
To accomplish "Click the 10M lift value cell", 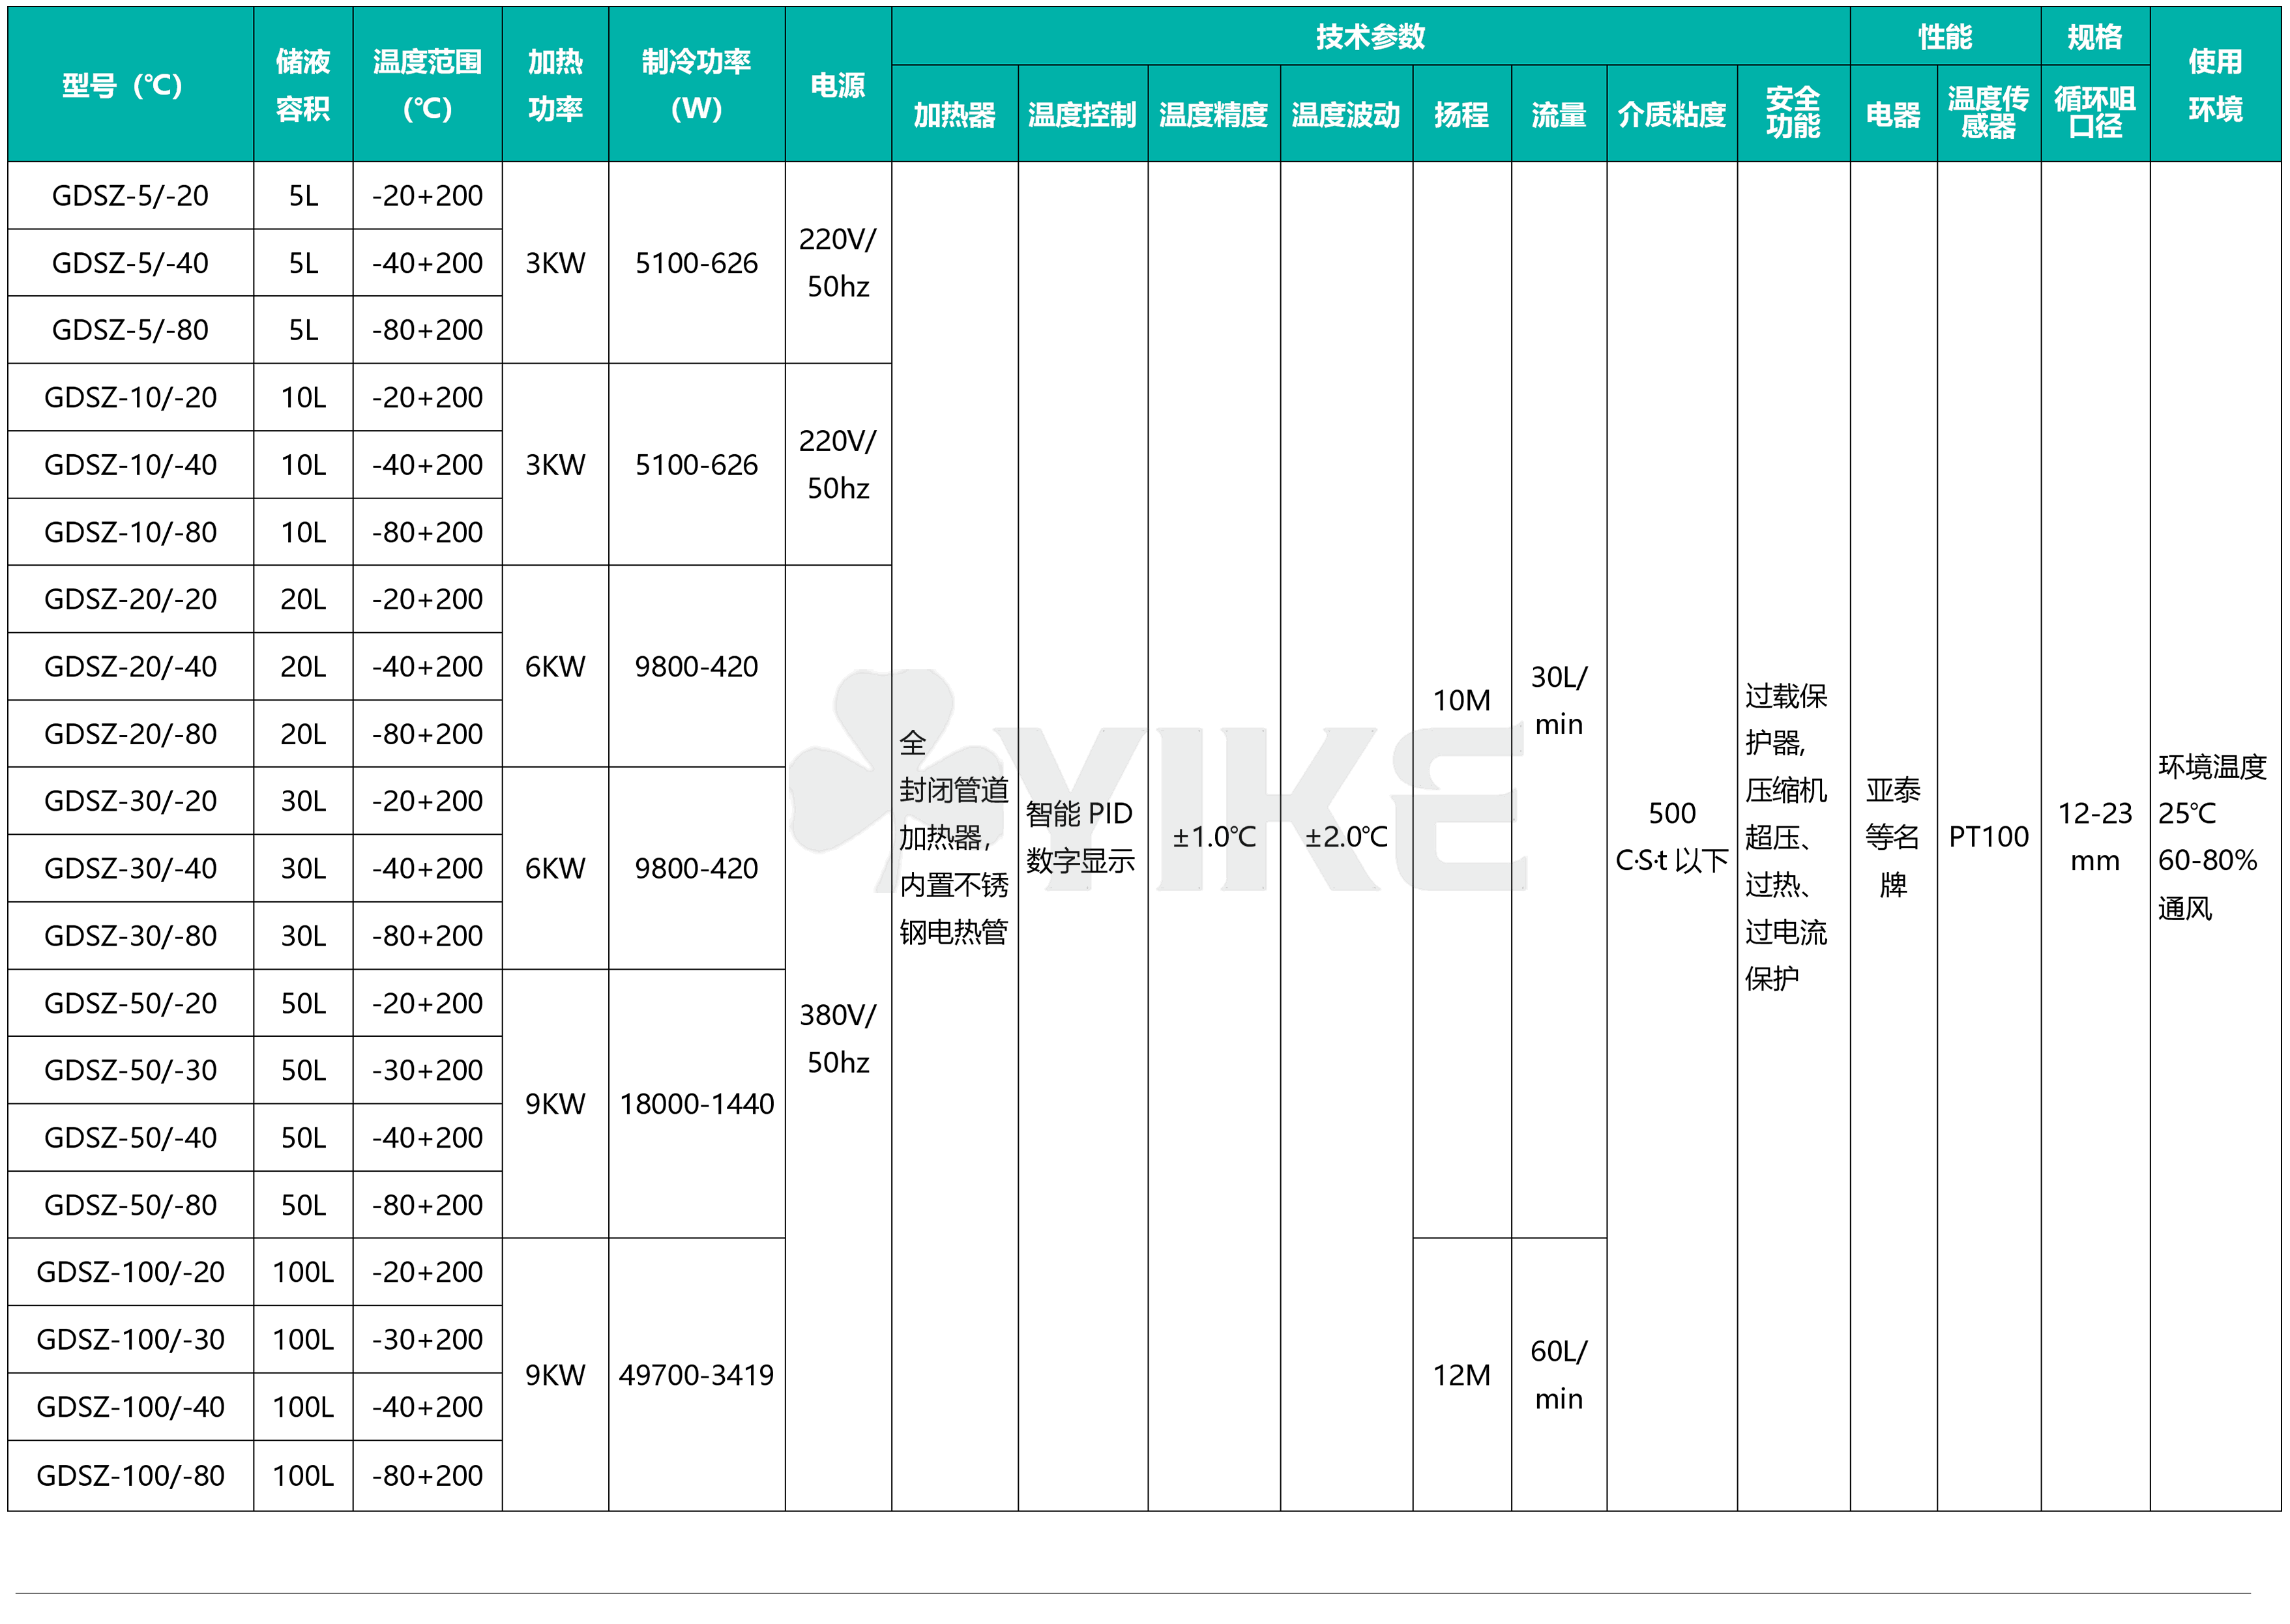I will [x=1461, y=700].
